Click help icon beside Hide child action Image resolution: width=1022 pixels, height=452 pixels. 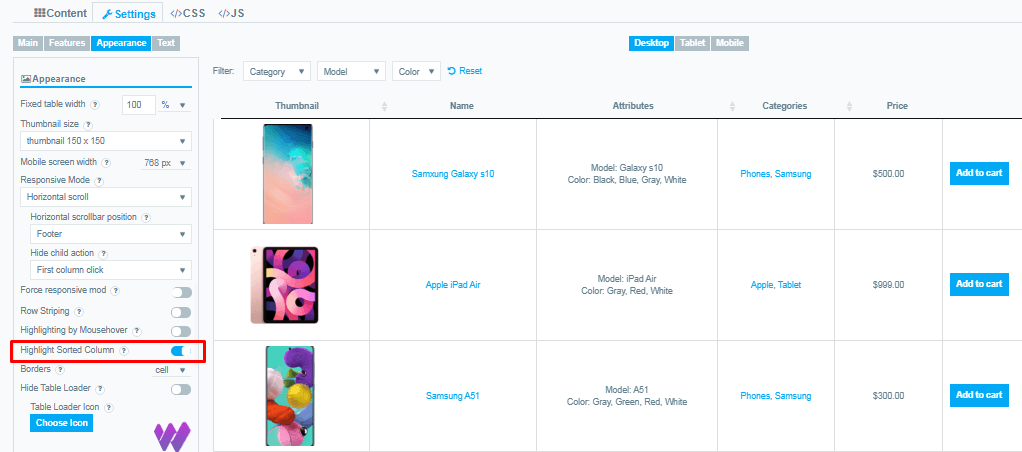103,253
